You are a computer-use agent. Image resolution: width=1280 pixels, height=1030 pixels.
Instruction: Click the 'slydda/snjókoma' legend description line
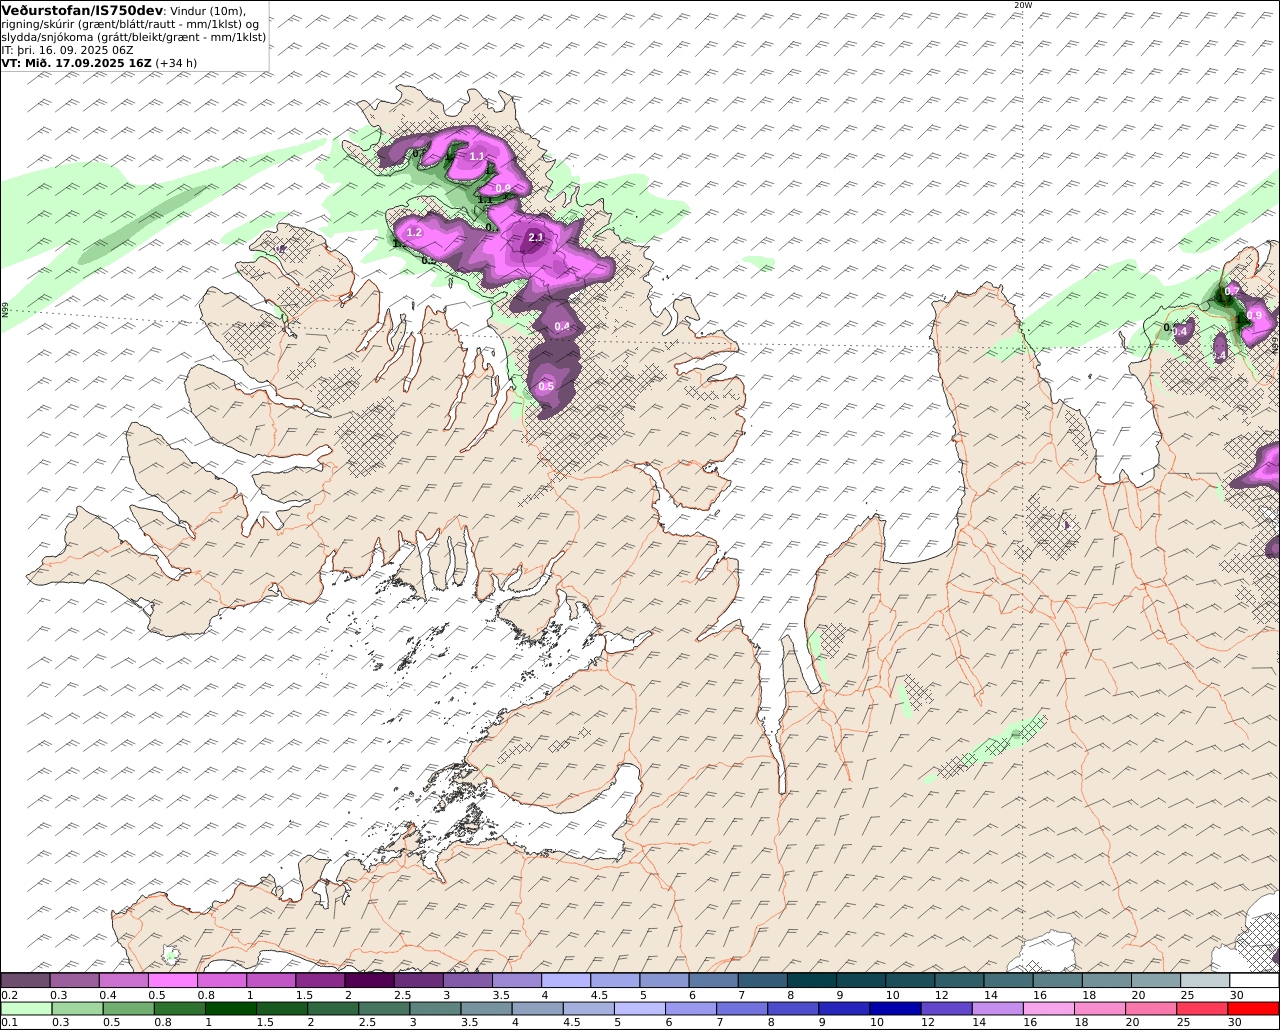tap(134, 37)
